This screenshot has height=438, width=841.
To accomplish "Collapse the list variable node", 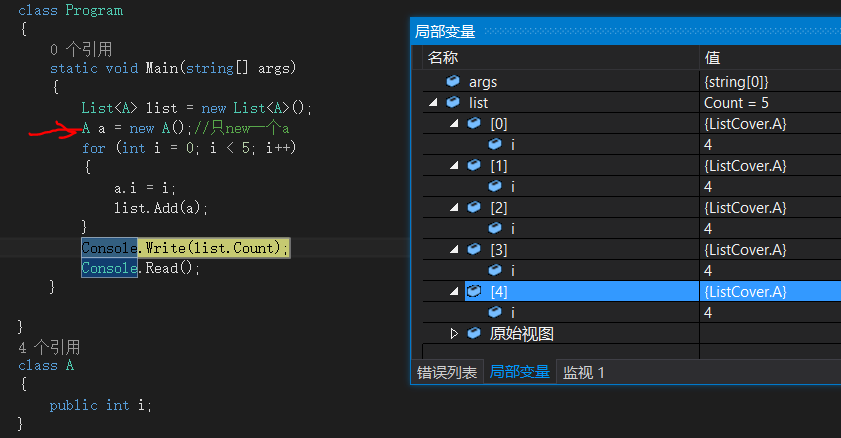I will click(x=433, y=102).
